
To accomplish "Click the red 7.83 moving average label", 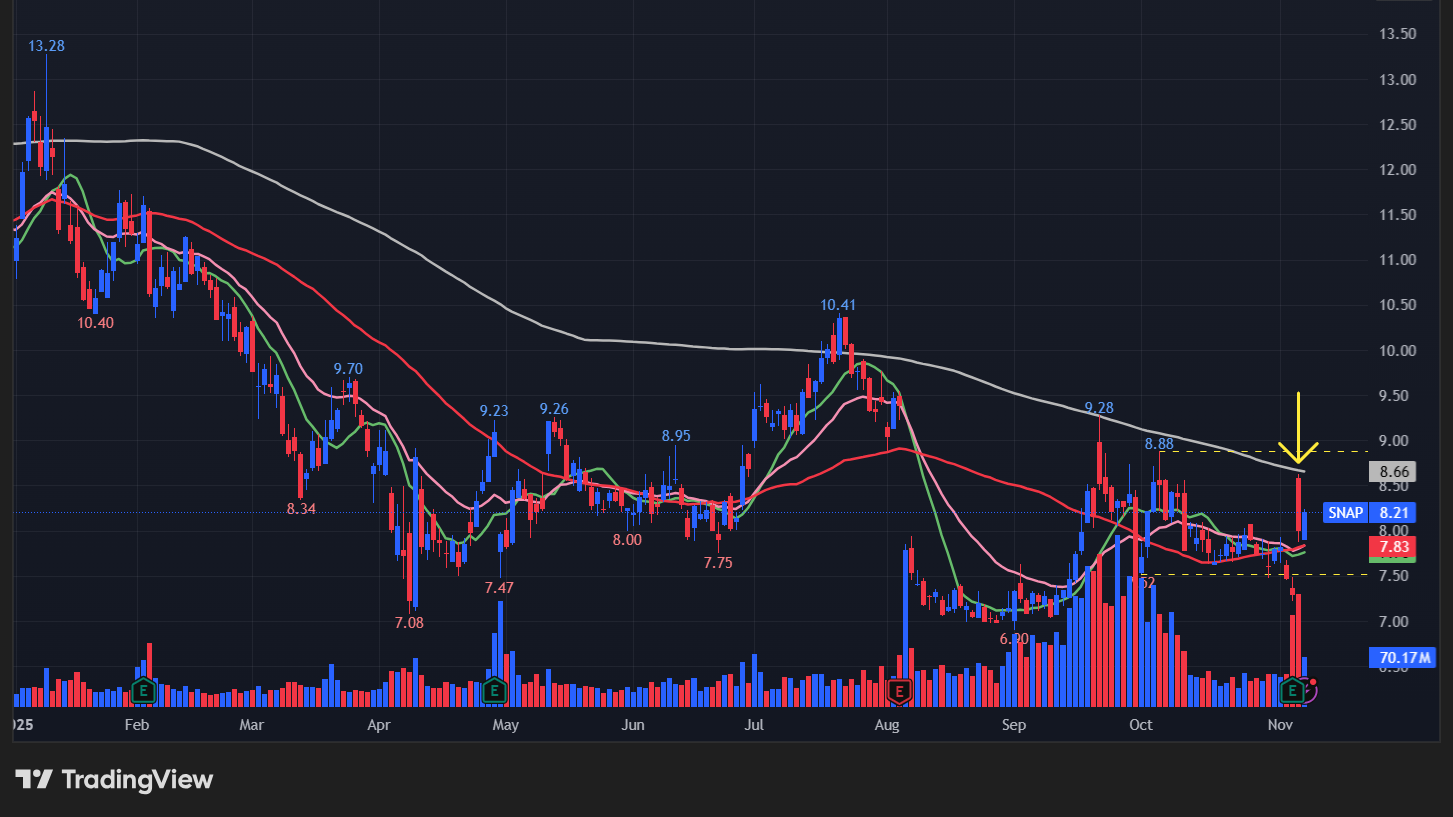I will 1394,547.
